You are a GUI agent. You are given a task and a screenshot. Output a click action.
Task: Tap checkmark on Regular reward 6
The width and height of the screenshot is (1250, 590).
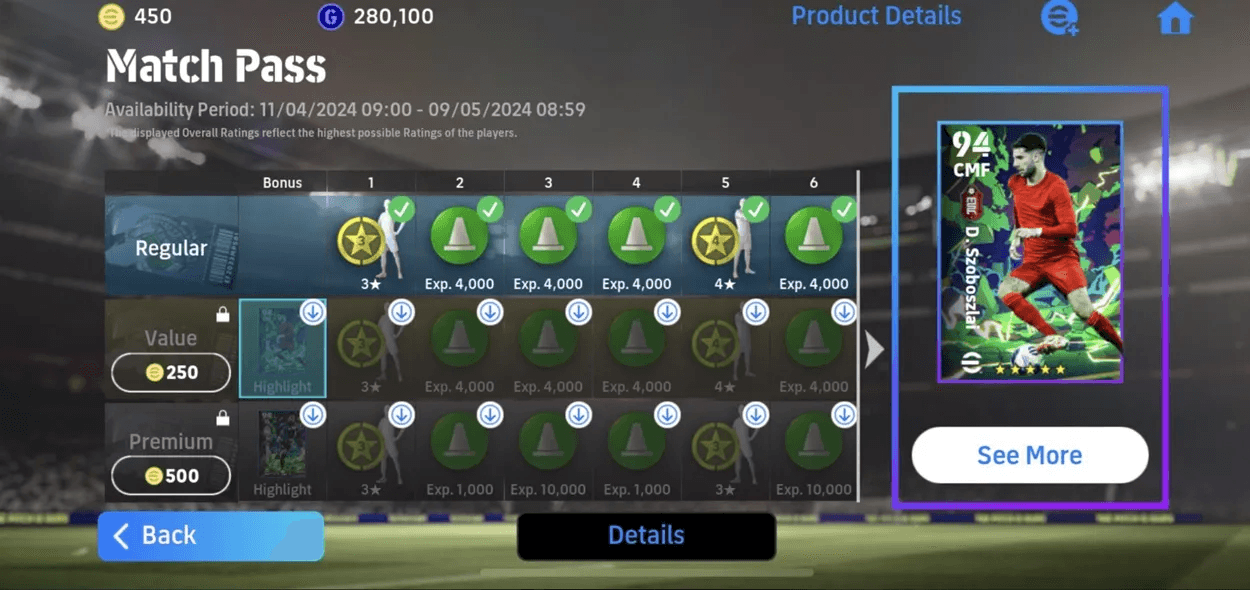pyautogui.click(x=844, y=209)
